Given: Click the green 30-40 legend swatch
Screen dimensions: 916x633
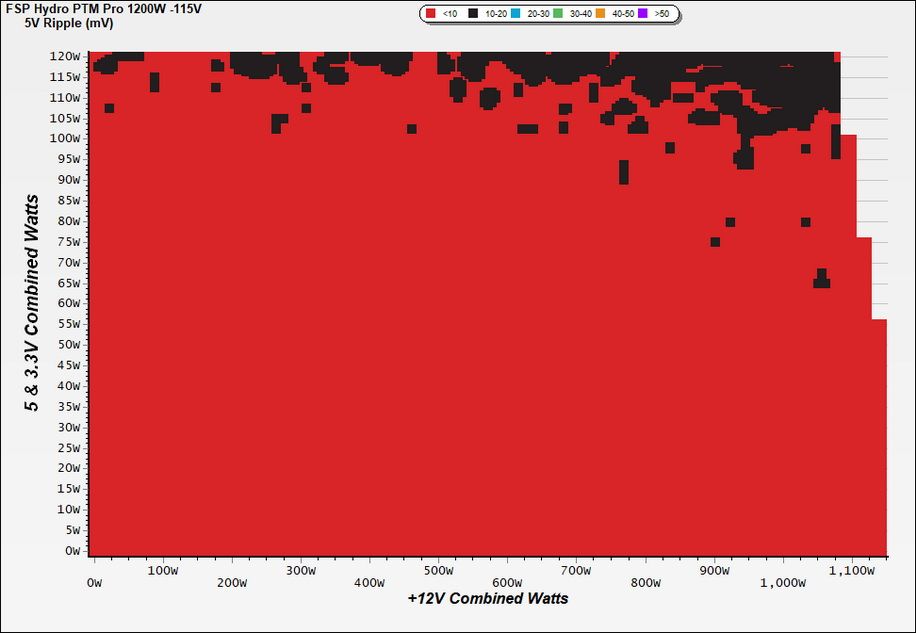Looking at the screenshot, I should pyautogui.click(x=558, y=13).
